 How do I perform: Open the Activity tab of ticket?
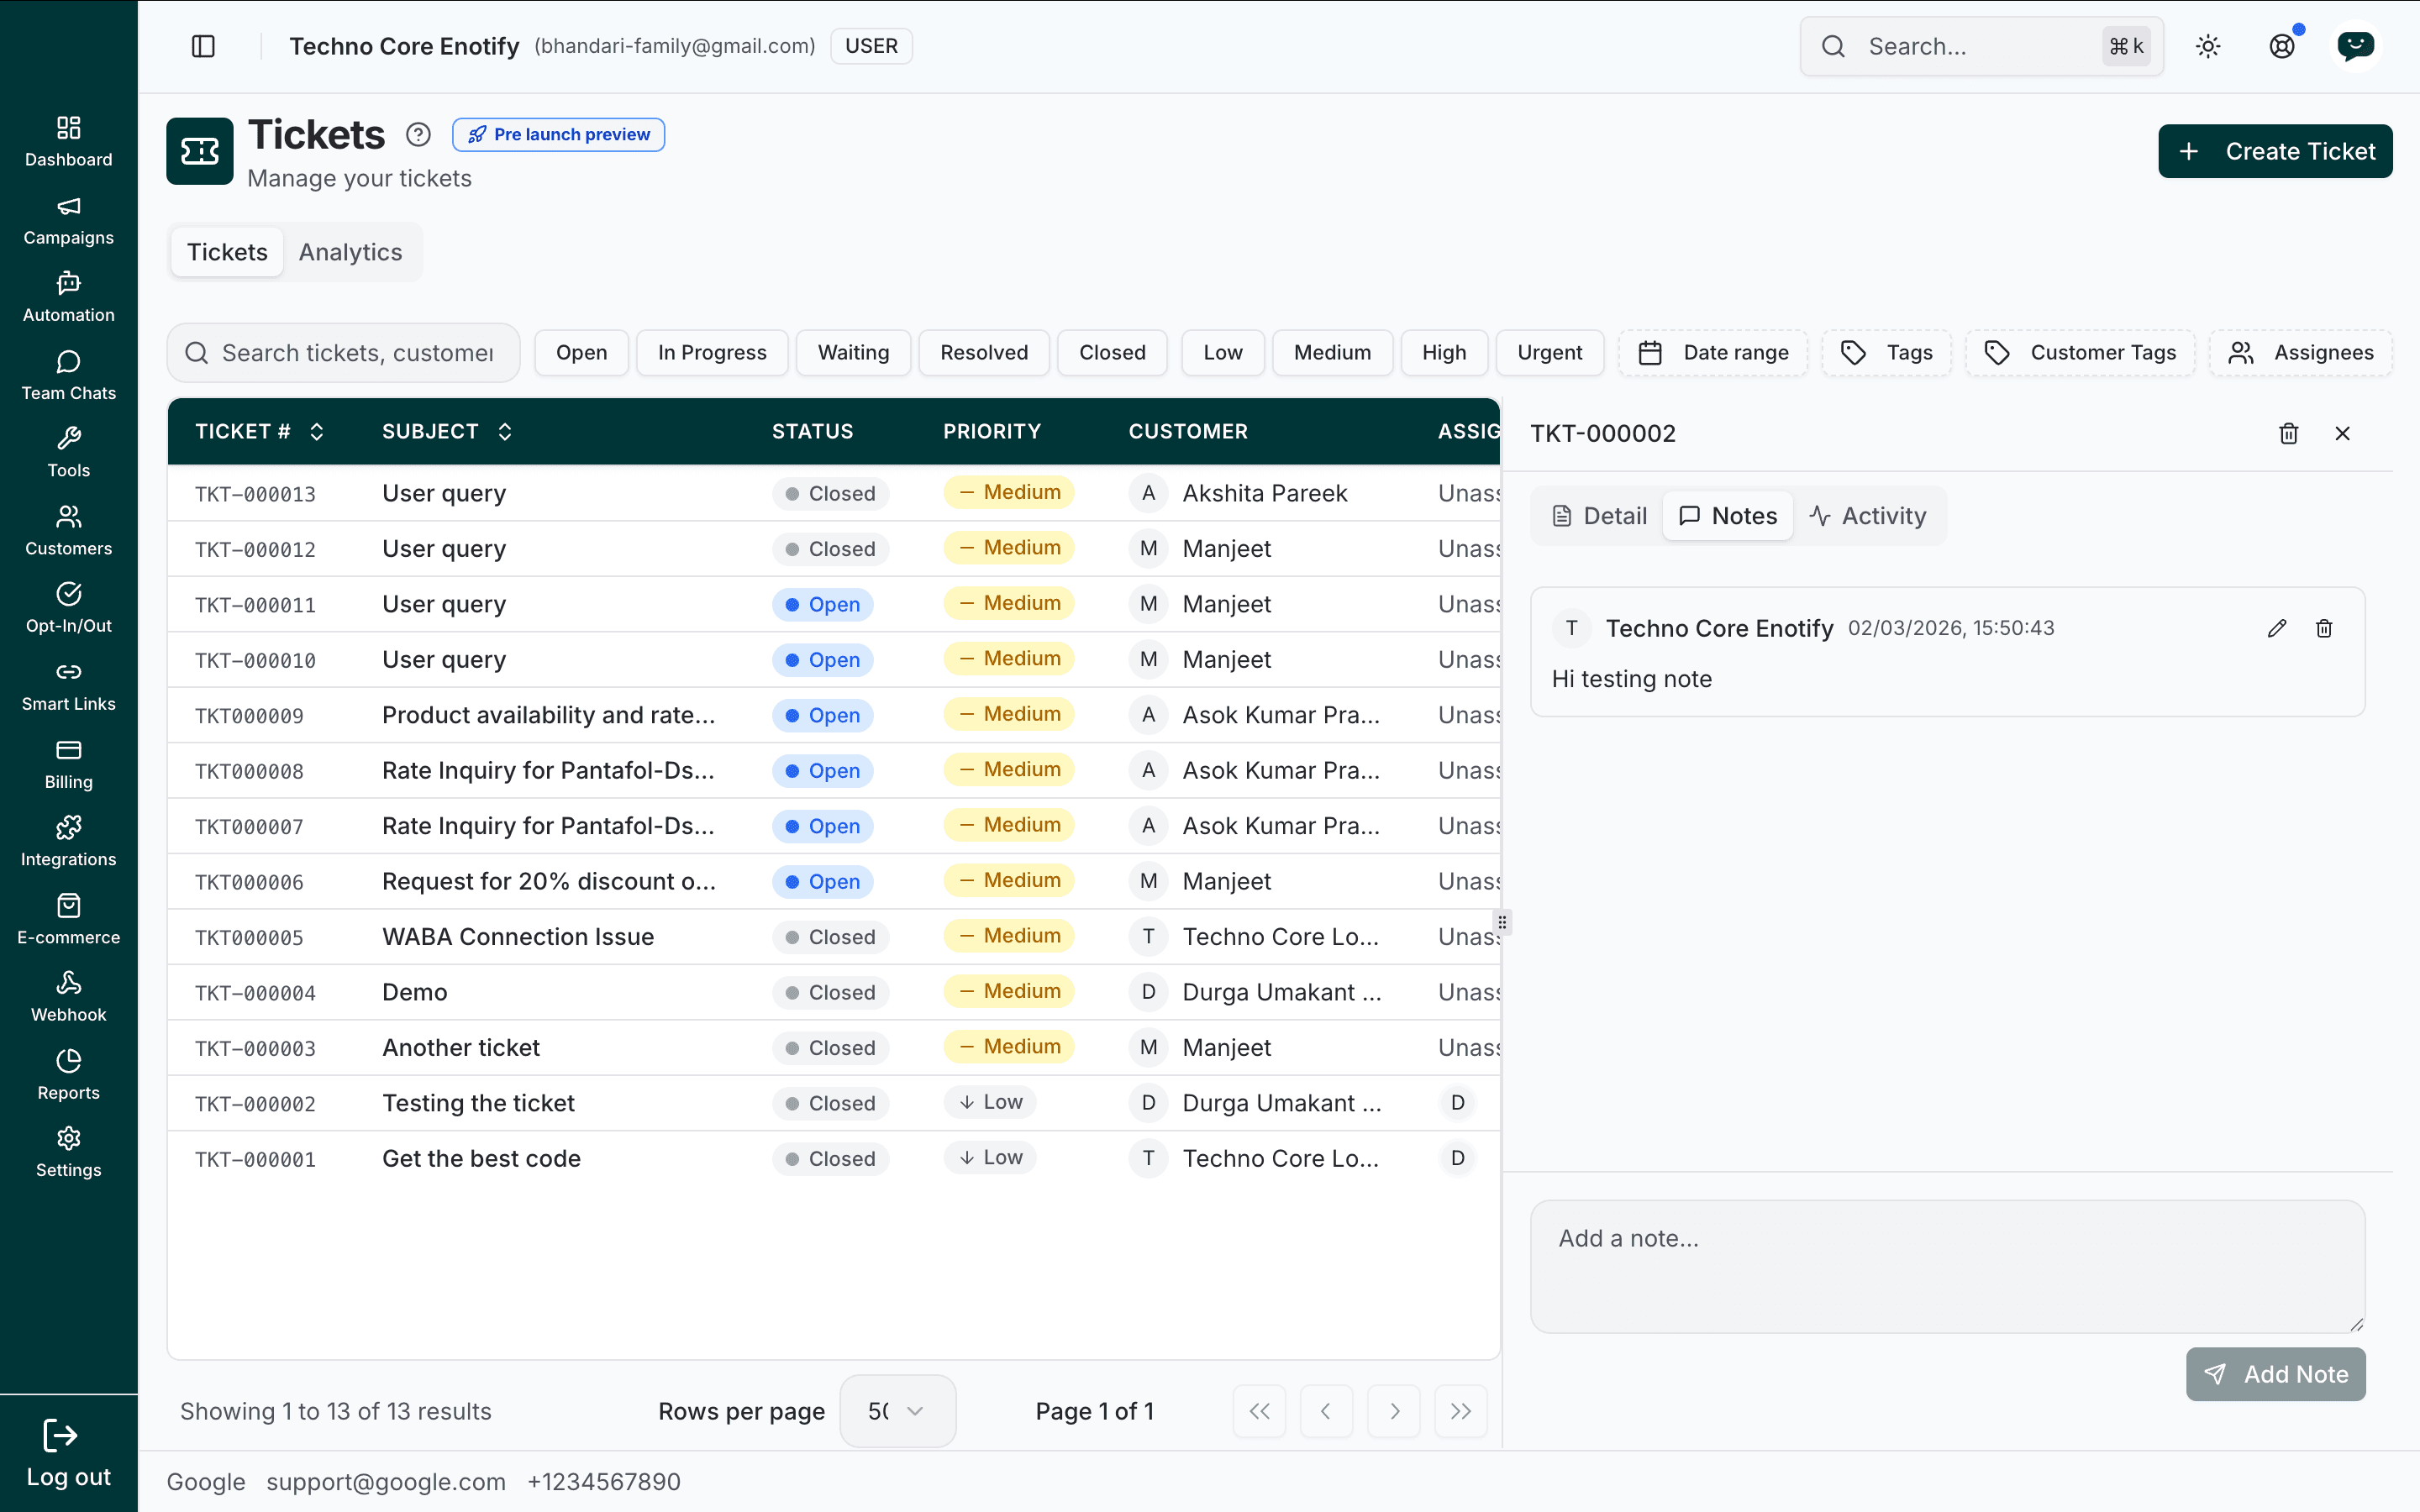[1867, 516]
